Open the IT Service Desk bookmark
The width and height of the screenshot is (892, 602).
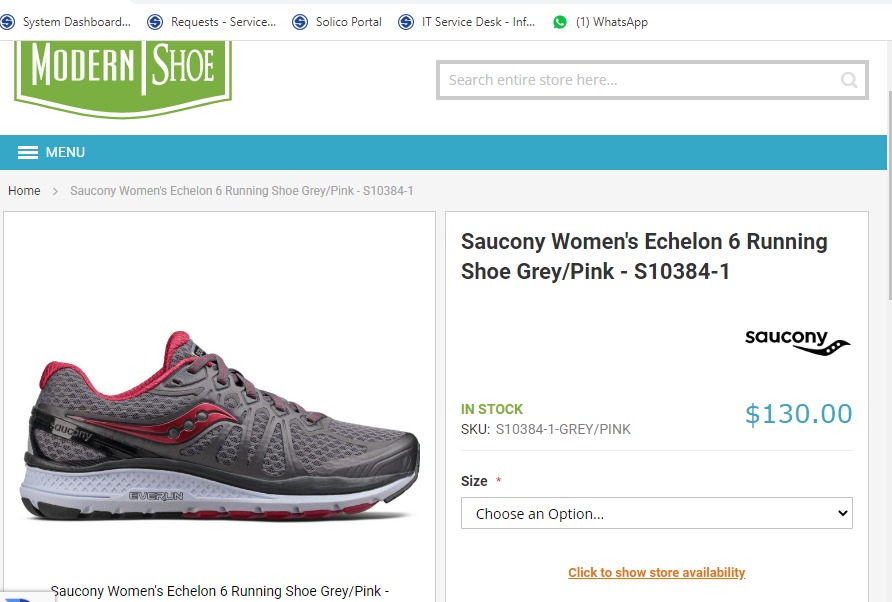[x=467, y=22]
